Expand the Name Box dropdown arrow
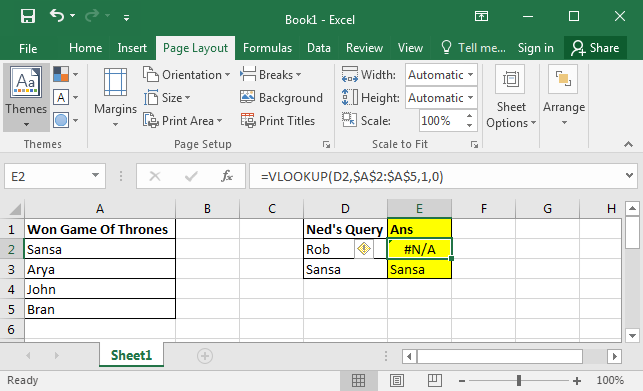 click(95, 176)
